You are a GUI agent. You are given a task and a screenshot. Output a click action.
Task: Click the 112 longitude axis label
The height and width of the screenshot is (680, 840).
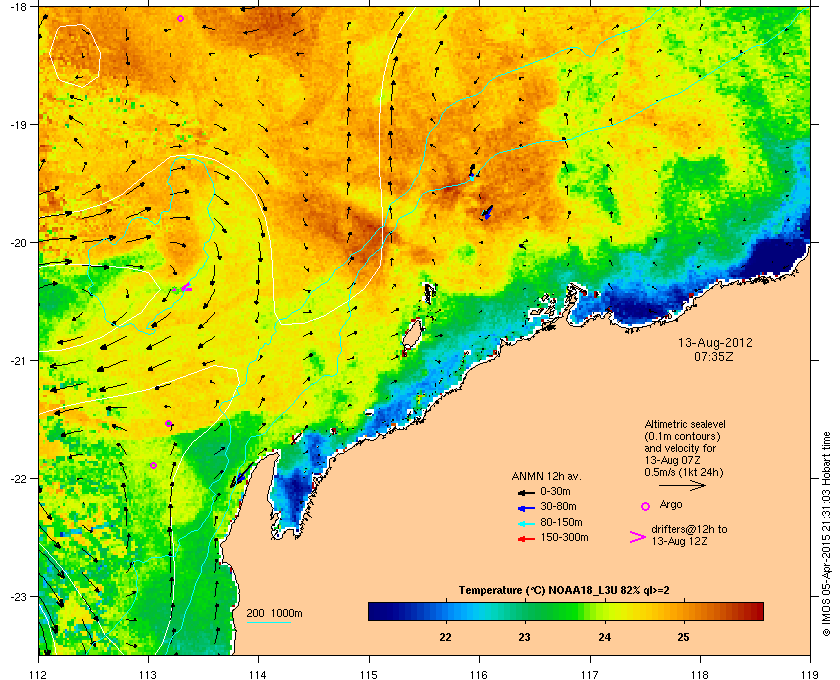click(x=39, y=675)
